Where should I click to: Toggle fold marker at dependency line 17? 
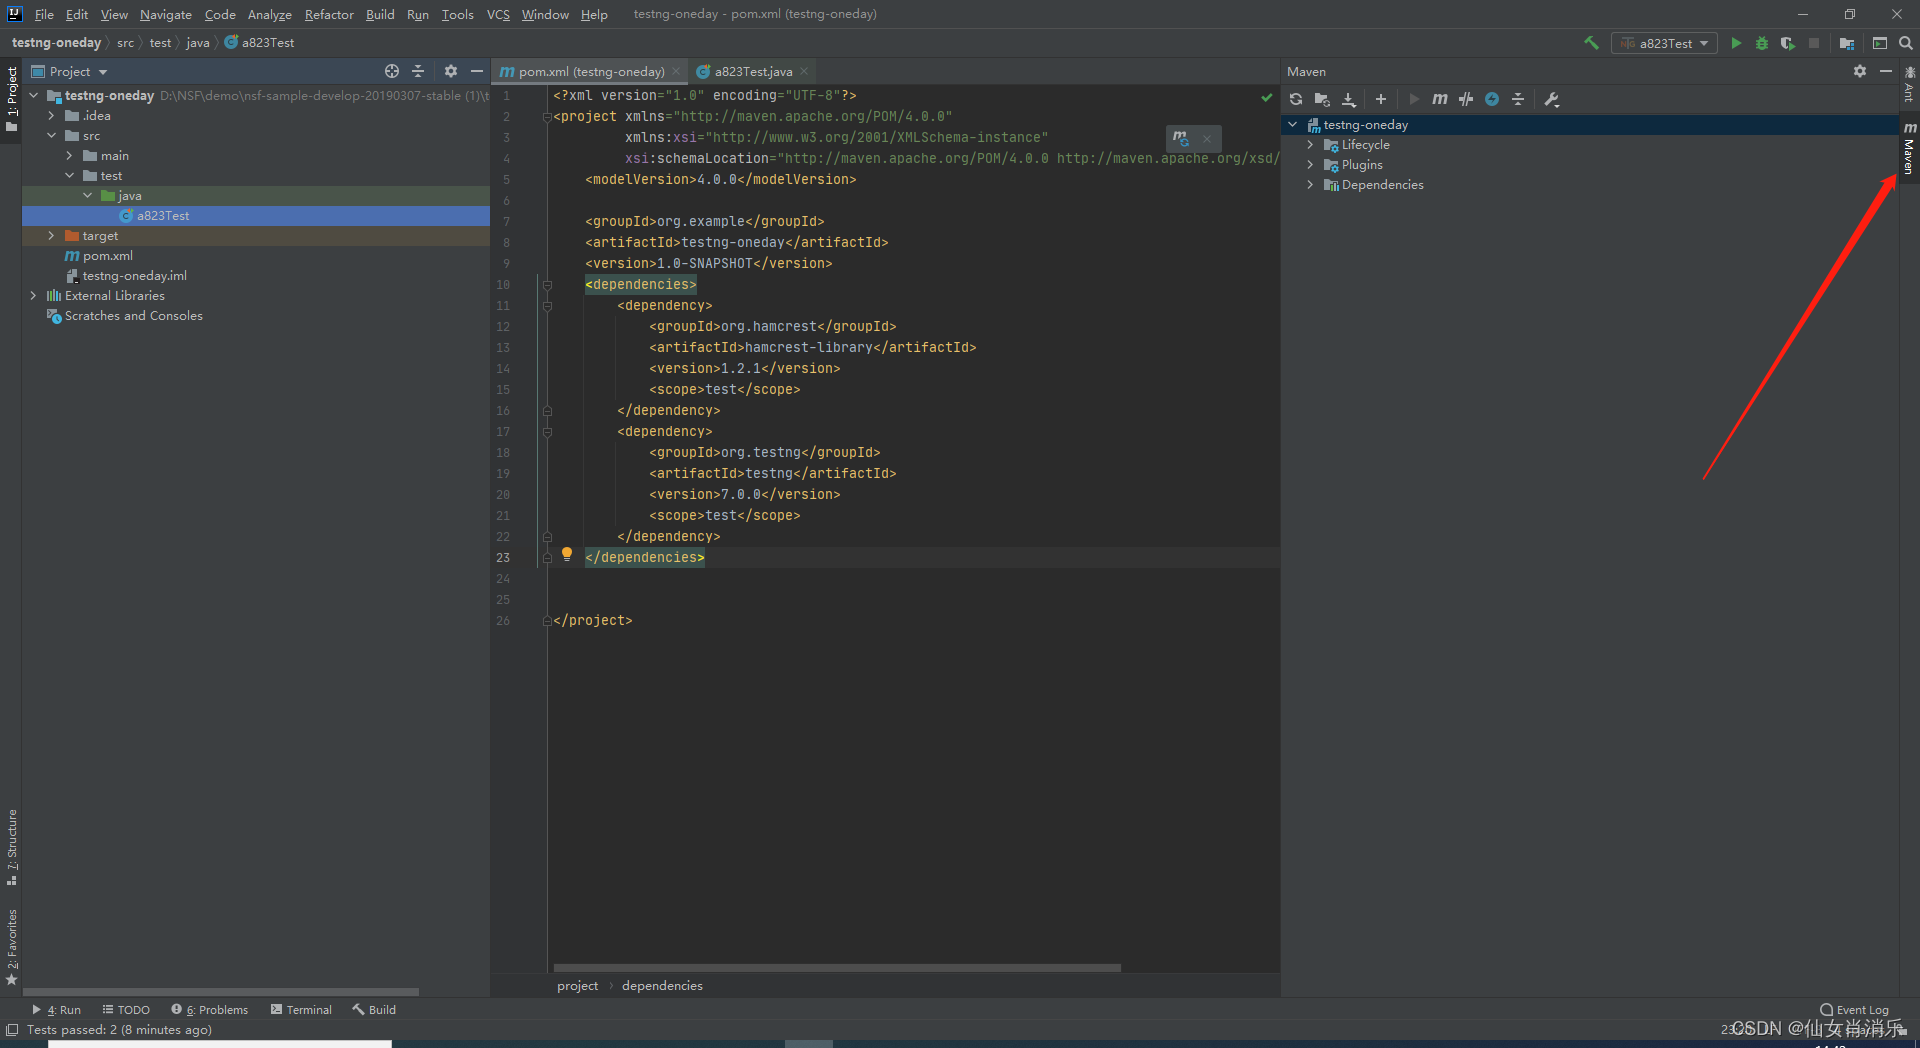pos(547,432)
